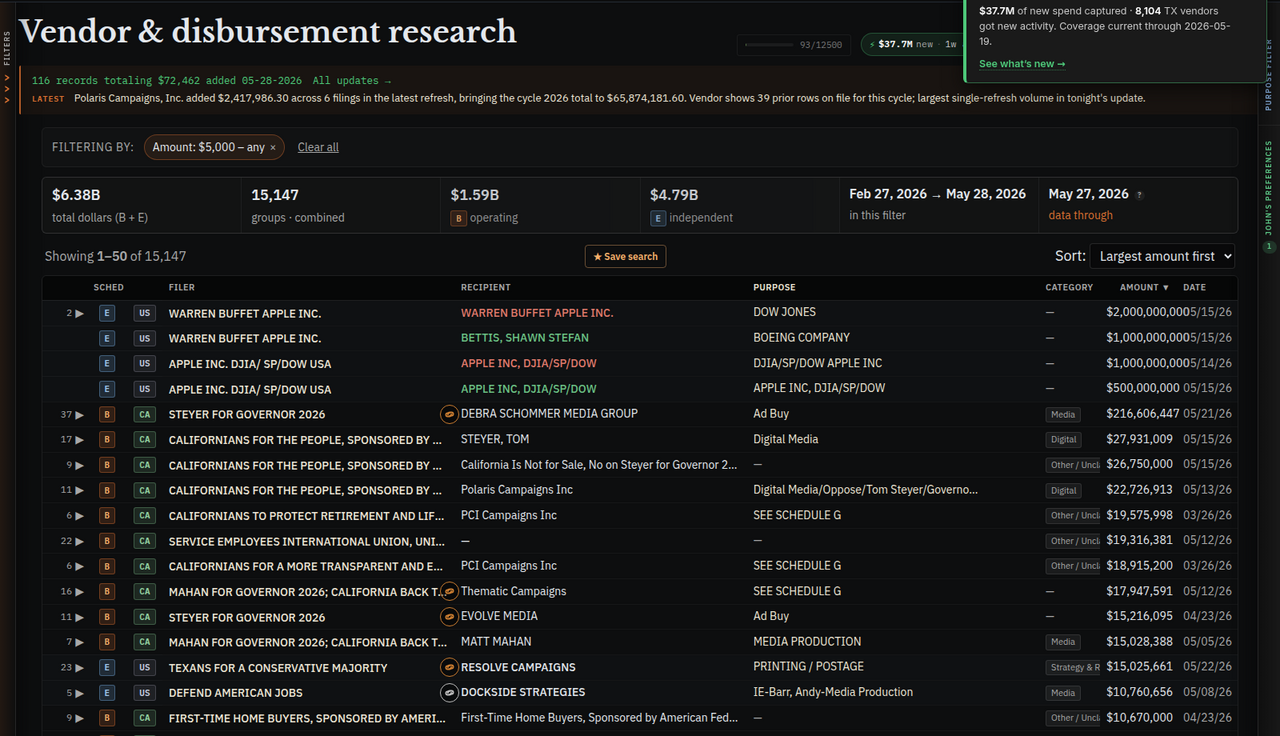Remove the Amount $5,000 – any filter chip
Screen dimensions: 1280x736
coord(273,147)
